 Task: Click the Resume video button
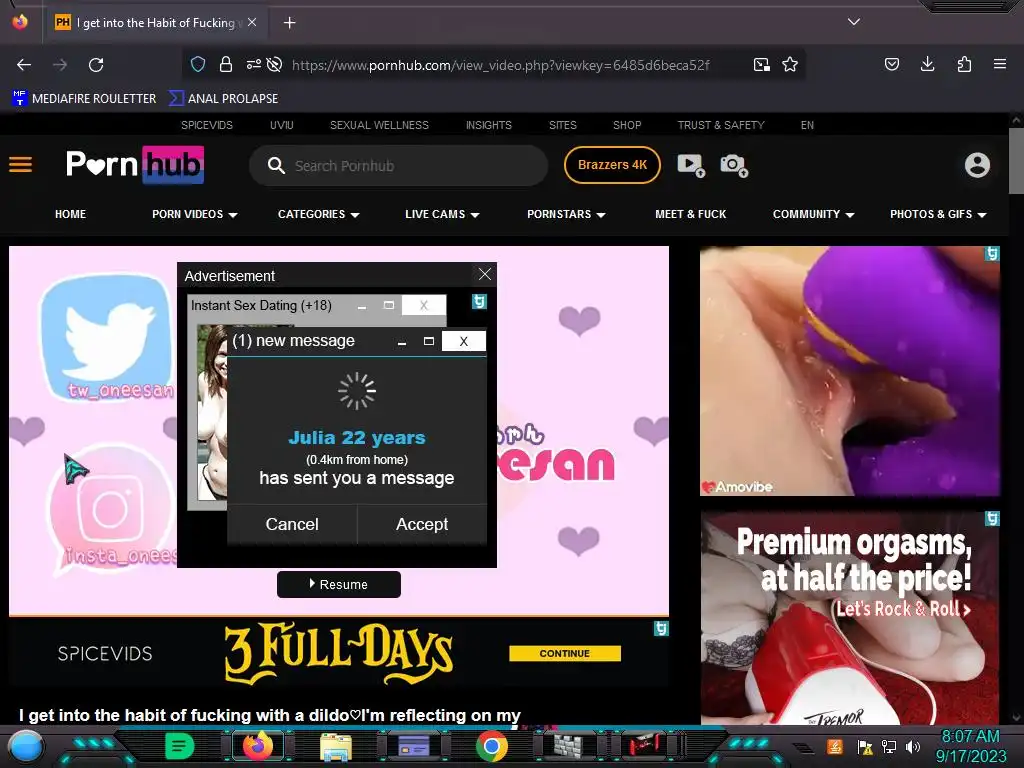click(339, 584)
